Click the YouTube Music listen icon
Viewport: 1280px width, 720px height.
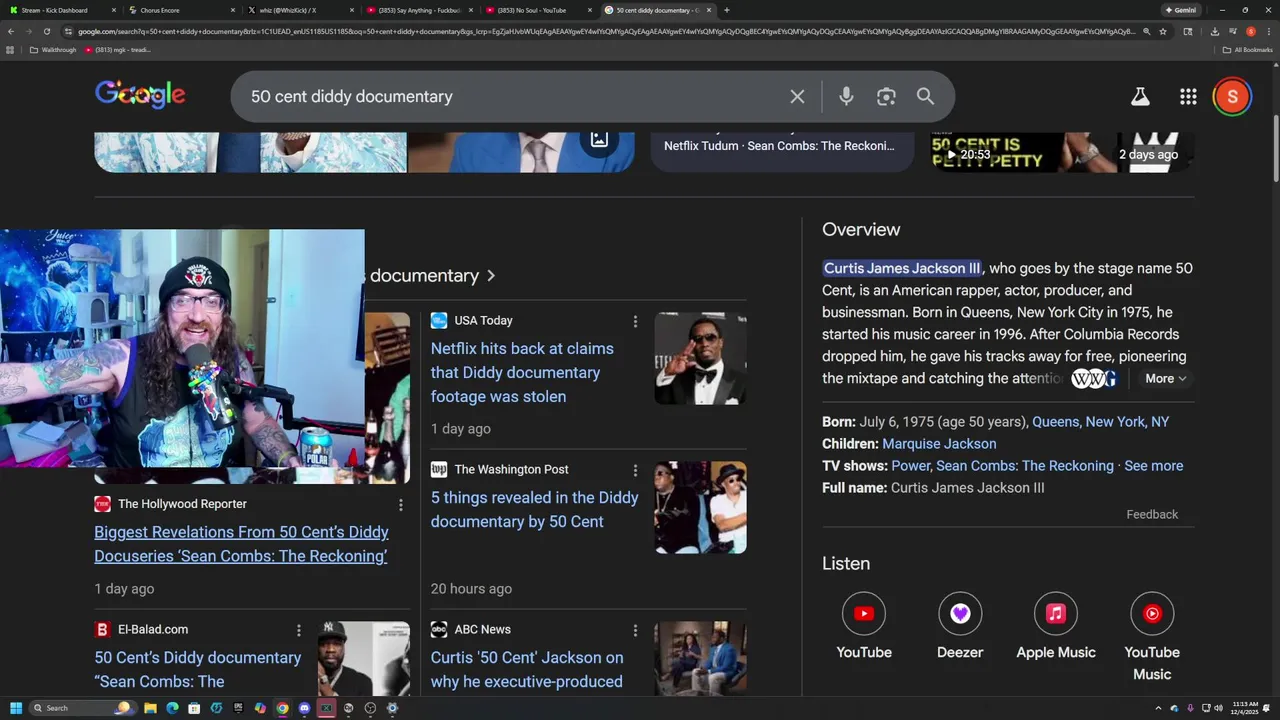click(x=1152, y=614)
